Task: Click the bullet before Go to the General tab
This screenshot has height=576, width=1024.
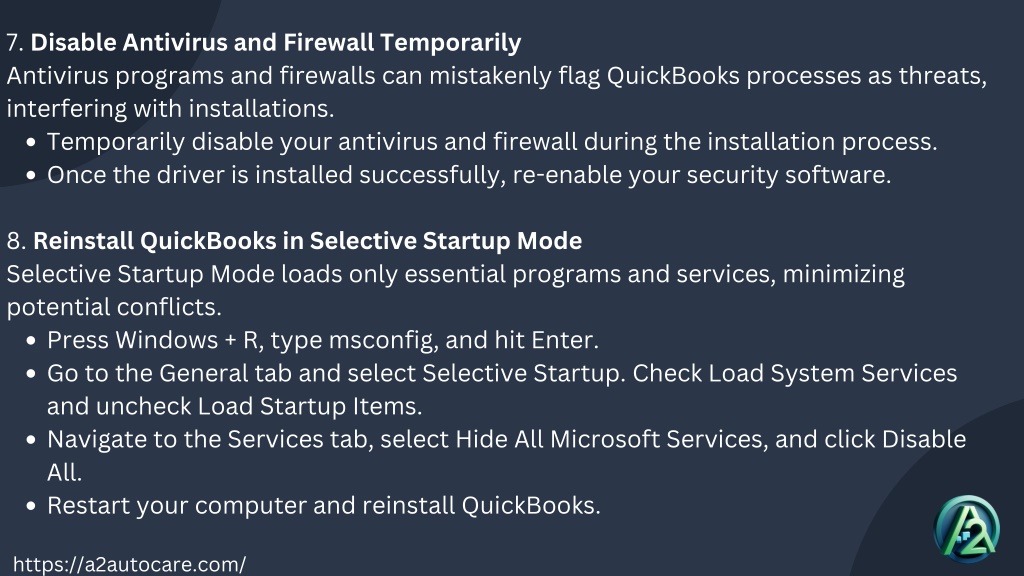Action: [x=31, y=374]
